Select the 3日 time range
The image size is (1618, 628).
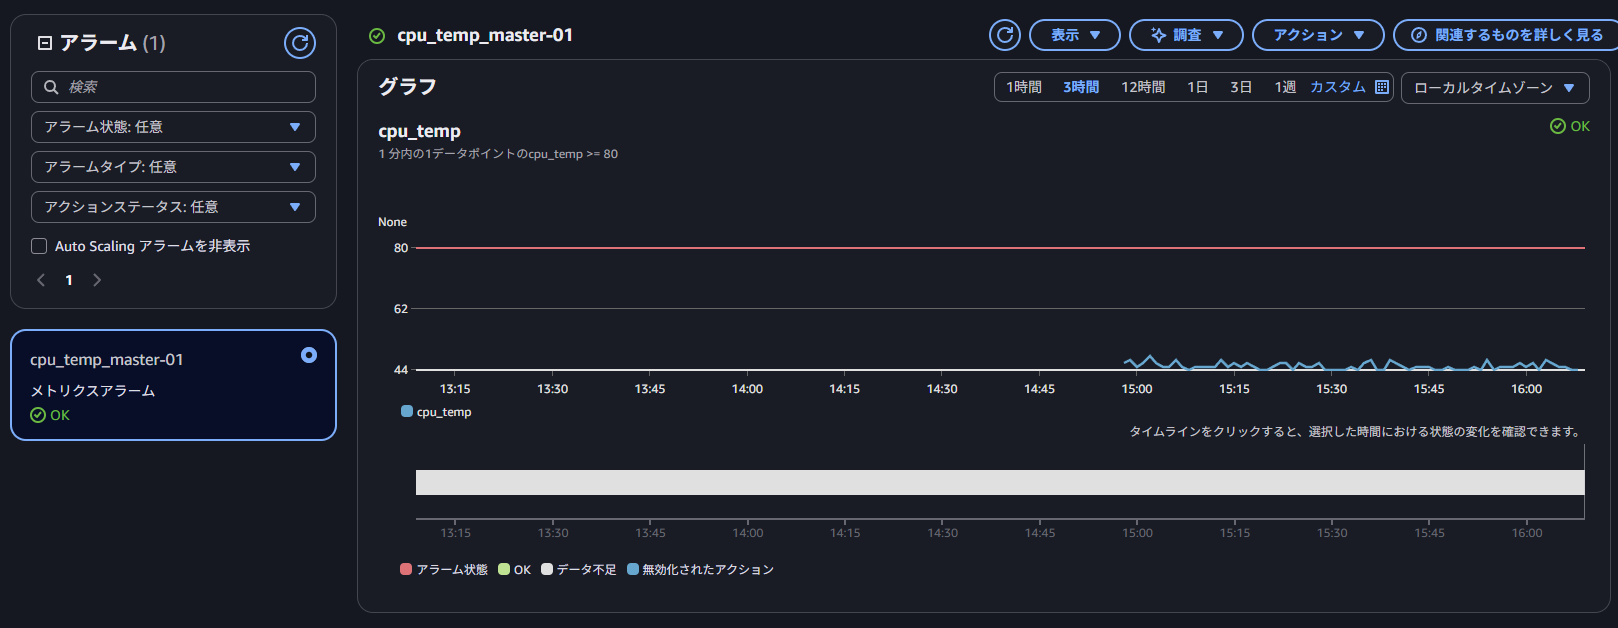click(x=1241, y=87)
